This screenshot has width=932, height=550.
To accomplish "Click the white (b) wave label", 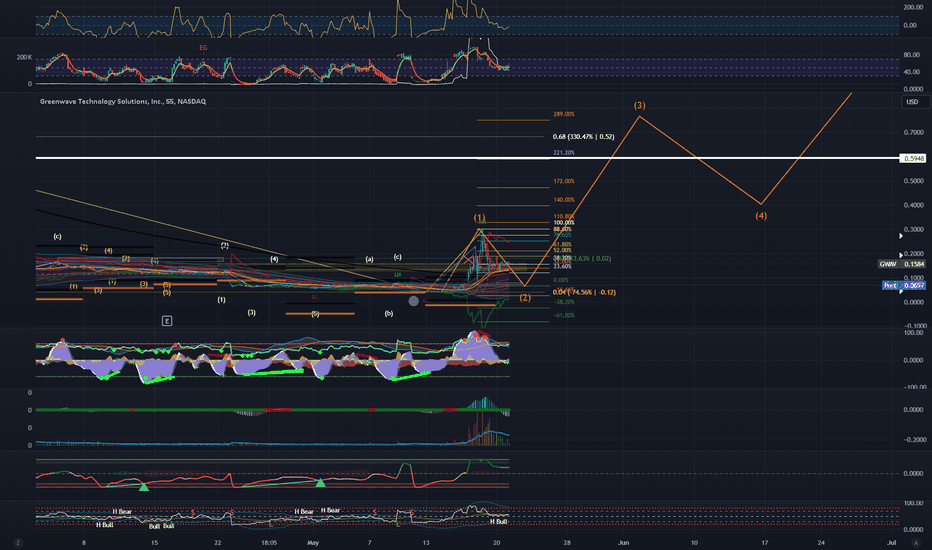I will (x=389, y=313).
